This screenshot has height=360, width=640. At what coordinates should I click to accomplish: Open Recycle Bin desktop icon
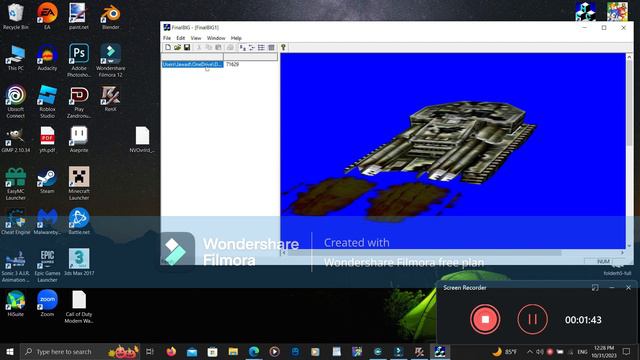tap(16, 17)
